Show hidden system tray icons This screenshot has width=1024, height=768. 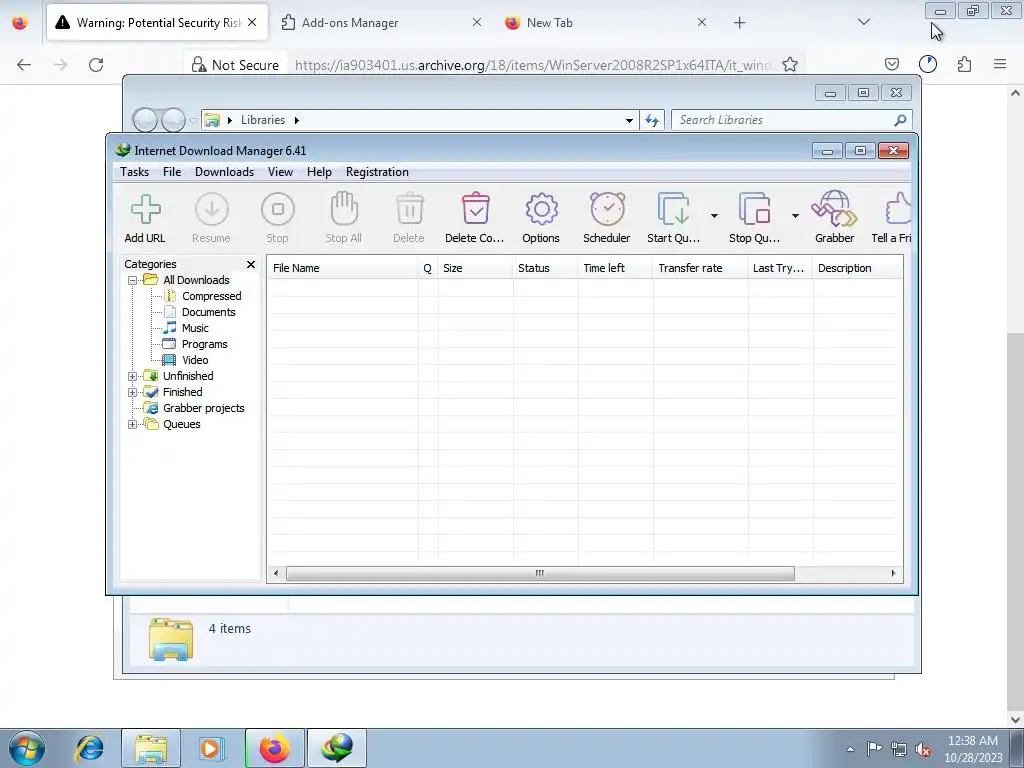click(x=850, y=749)
